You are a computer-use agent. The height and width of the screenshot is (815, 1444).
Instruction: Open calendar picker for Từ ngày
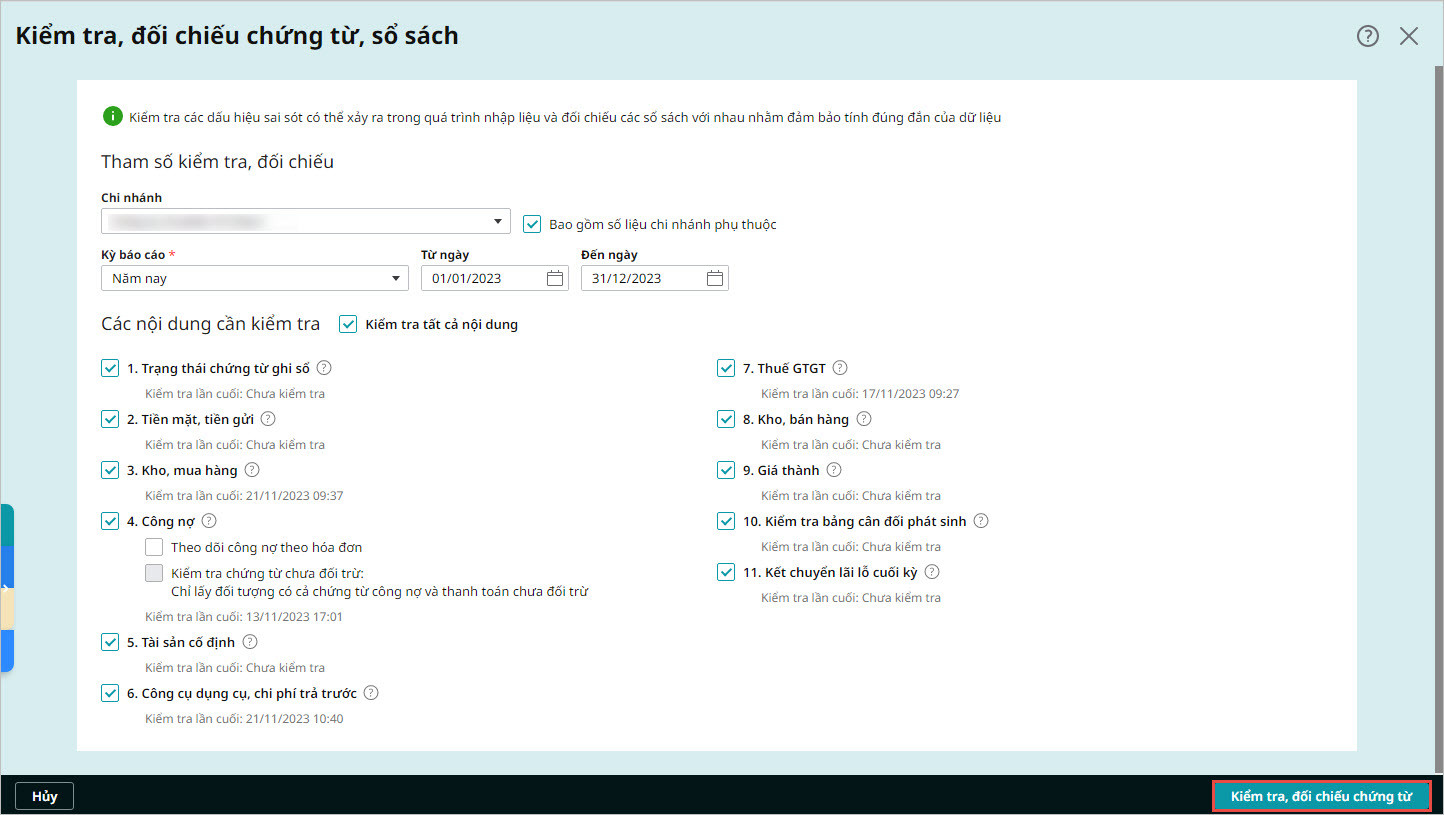click(555, 278)
